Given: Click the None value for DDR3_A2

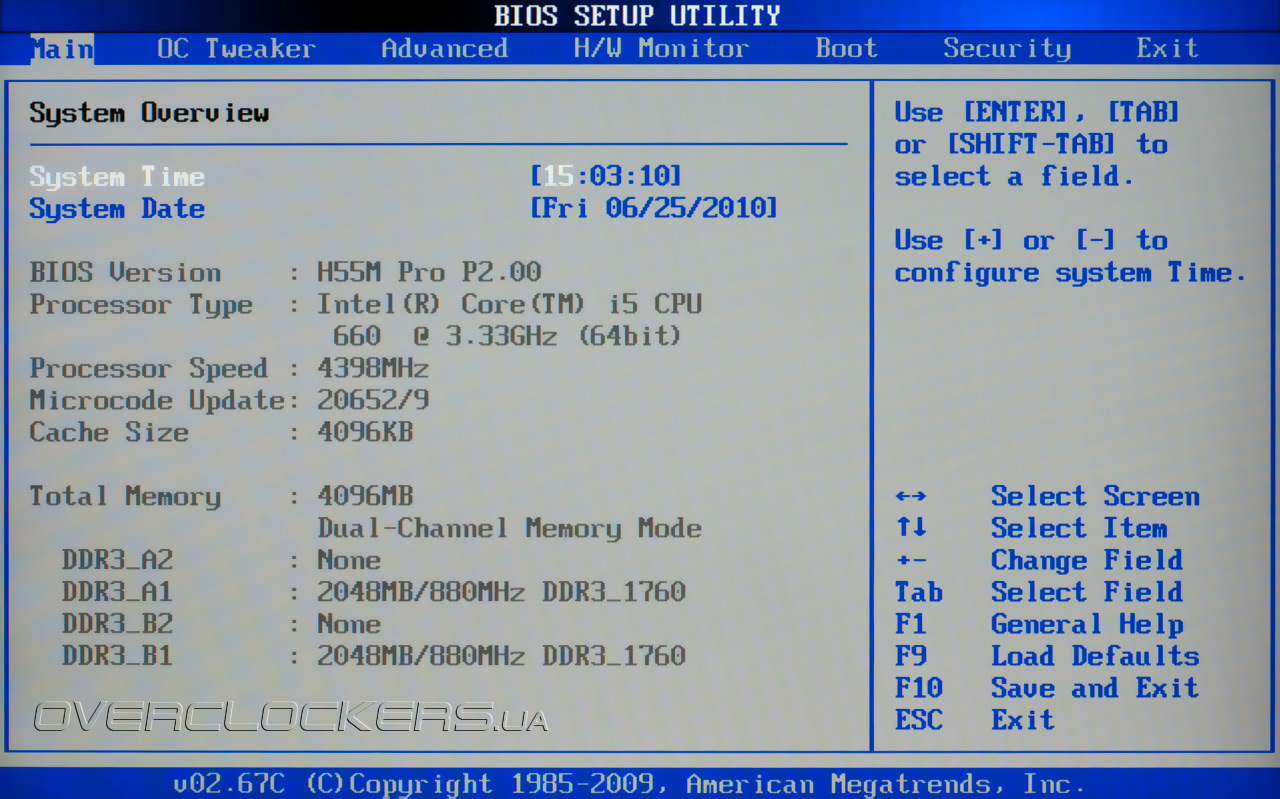Looking at the screenshot, I should [x=349, y=561].
